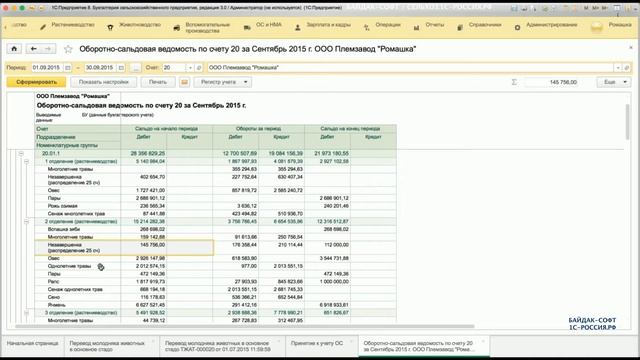Viewport: 640px width, 360px height.
Task: Navigate back with the left arrow
Action: point(33,49)
